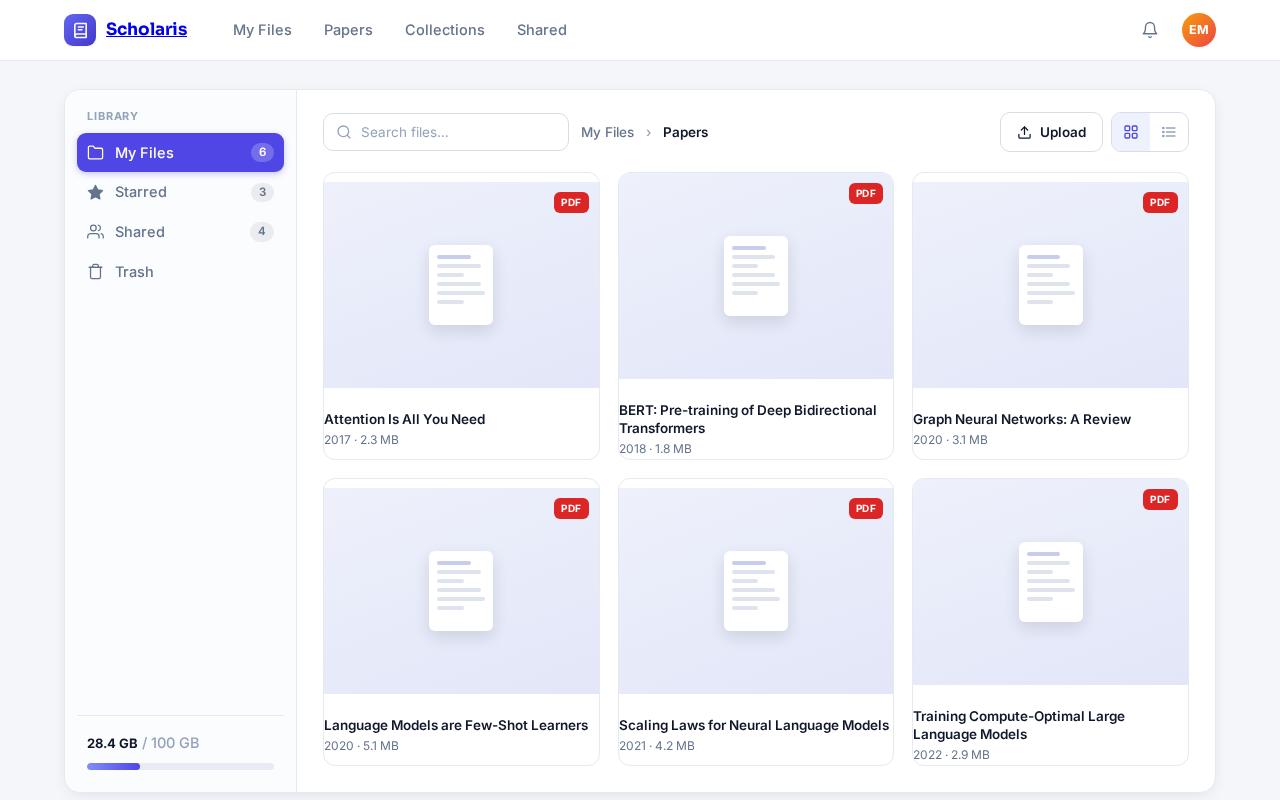Click PDF badge on Scaling Laws card

866,508
